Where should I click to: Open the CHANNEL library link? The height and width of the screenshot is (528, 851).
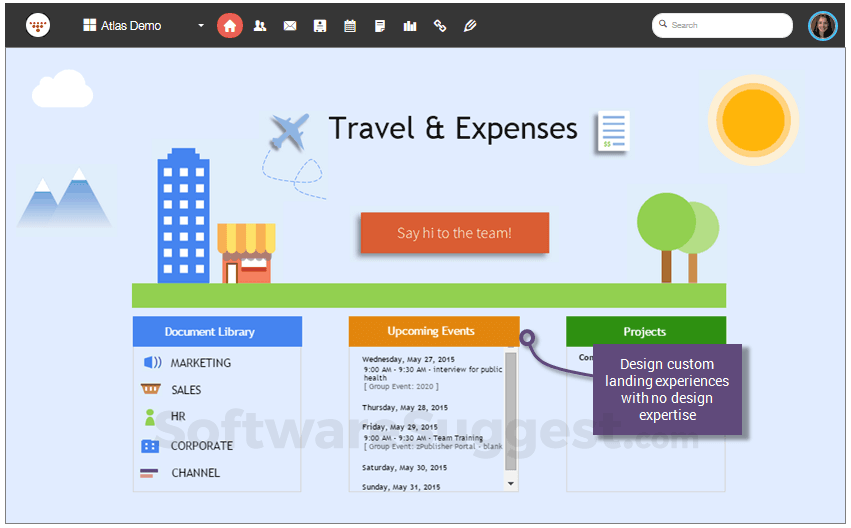[x=196, y=473]
